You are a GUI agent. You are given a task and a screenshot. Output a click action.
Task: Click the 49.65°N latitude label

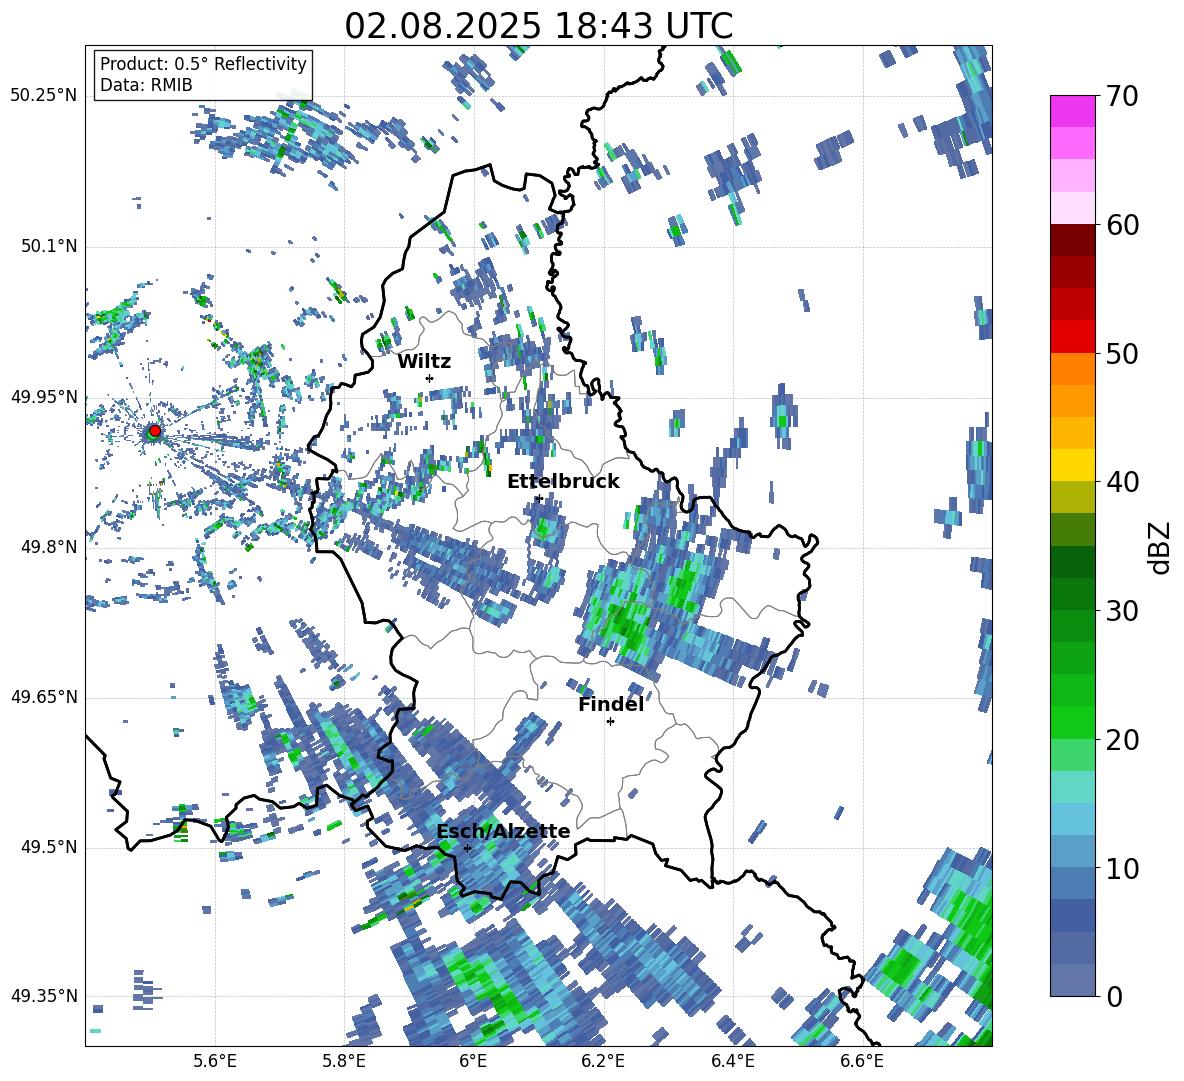pos(44,696)
